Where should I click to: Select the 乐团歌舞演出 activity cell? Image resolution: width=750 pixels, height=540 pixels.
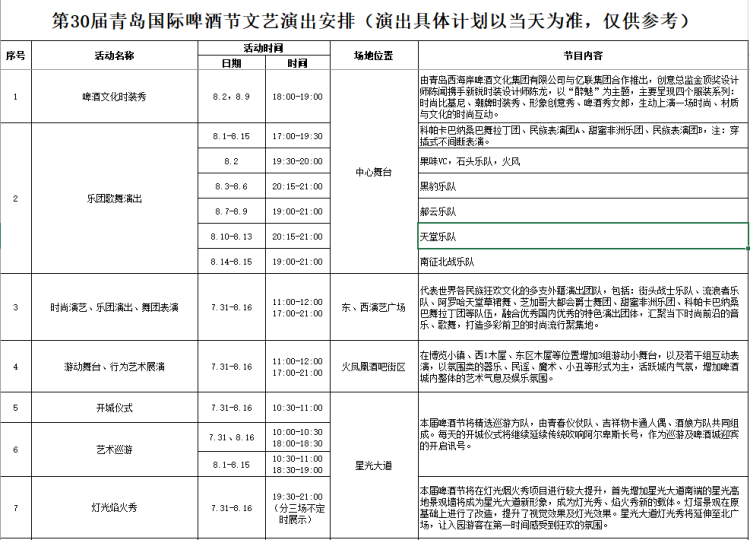coord(114,198)
